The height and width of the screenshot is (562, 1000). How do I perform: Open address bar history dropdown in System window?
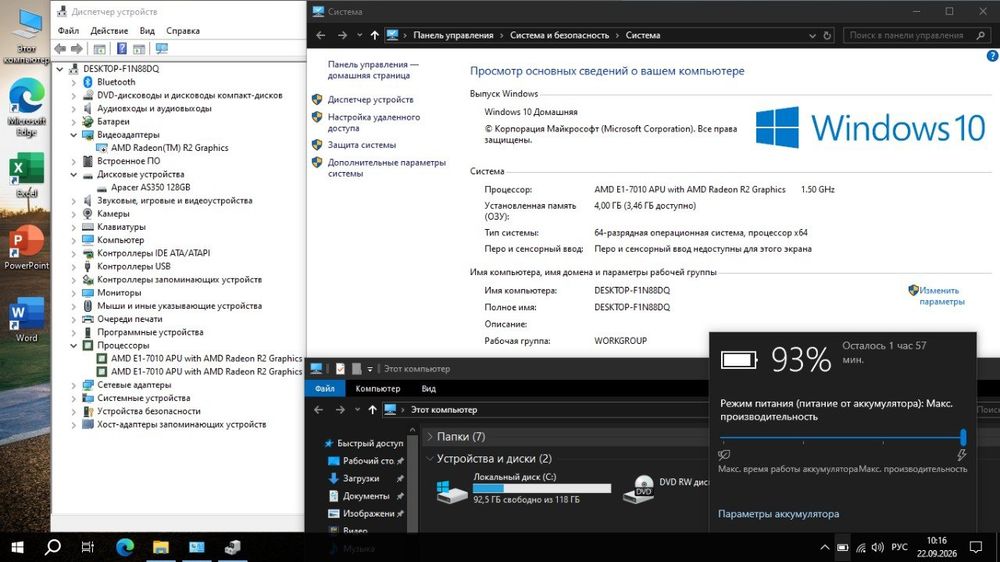click(812, 36)
